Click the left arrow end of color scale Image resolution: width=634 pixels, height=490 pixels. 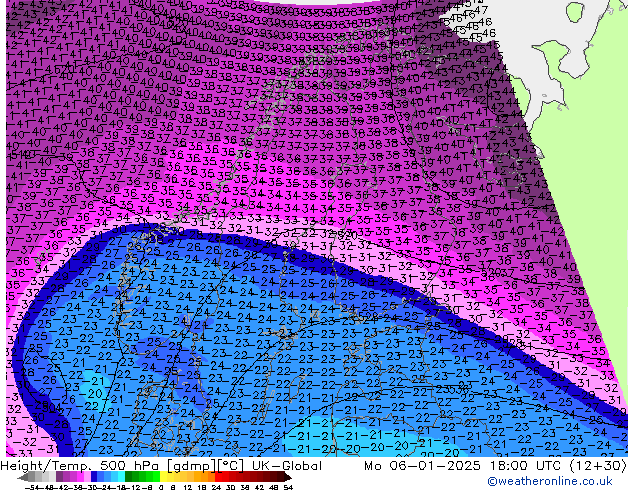(x=23, y=477)
